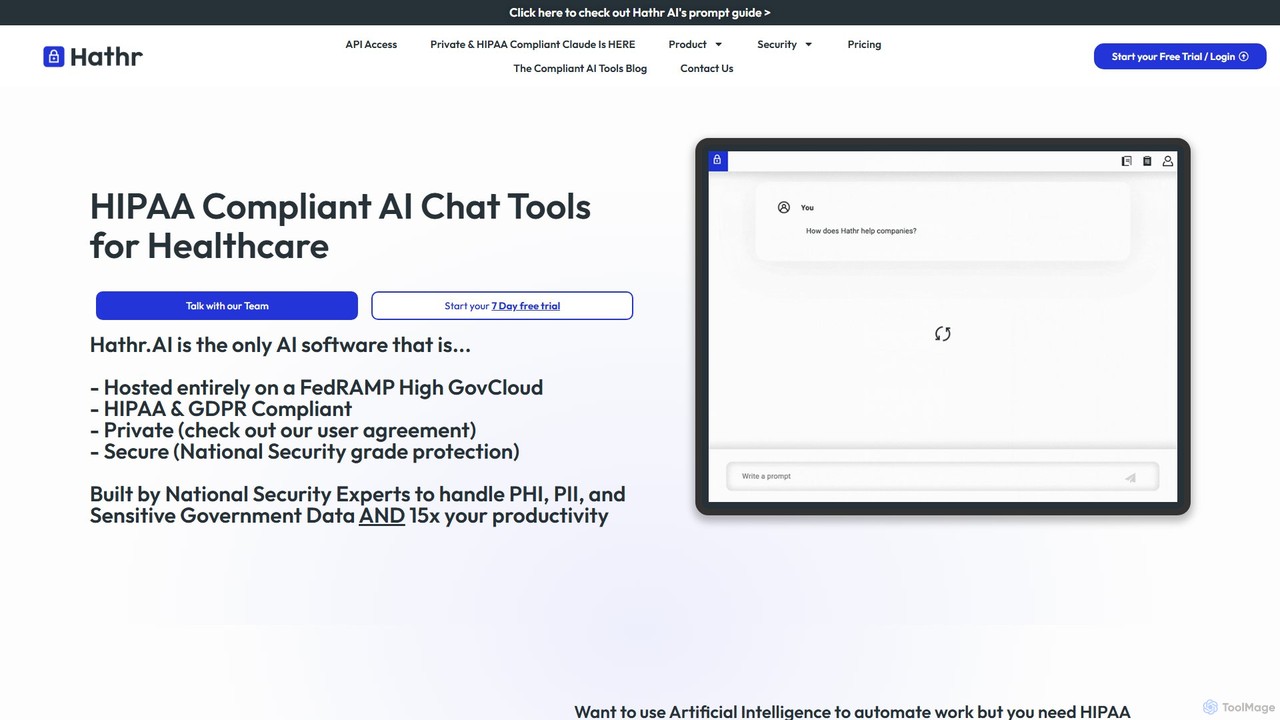Image resolution: width=1280 pixels, height=720 pixels.
Task: Click the blue lock icon in demo window
Action: pyautogui.click(x=717, y=160)
